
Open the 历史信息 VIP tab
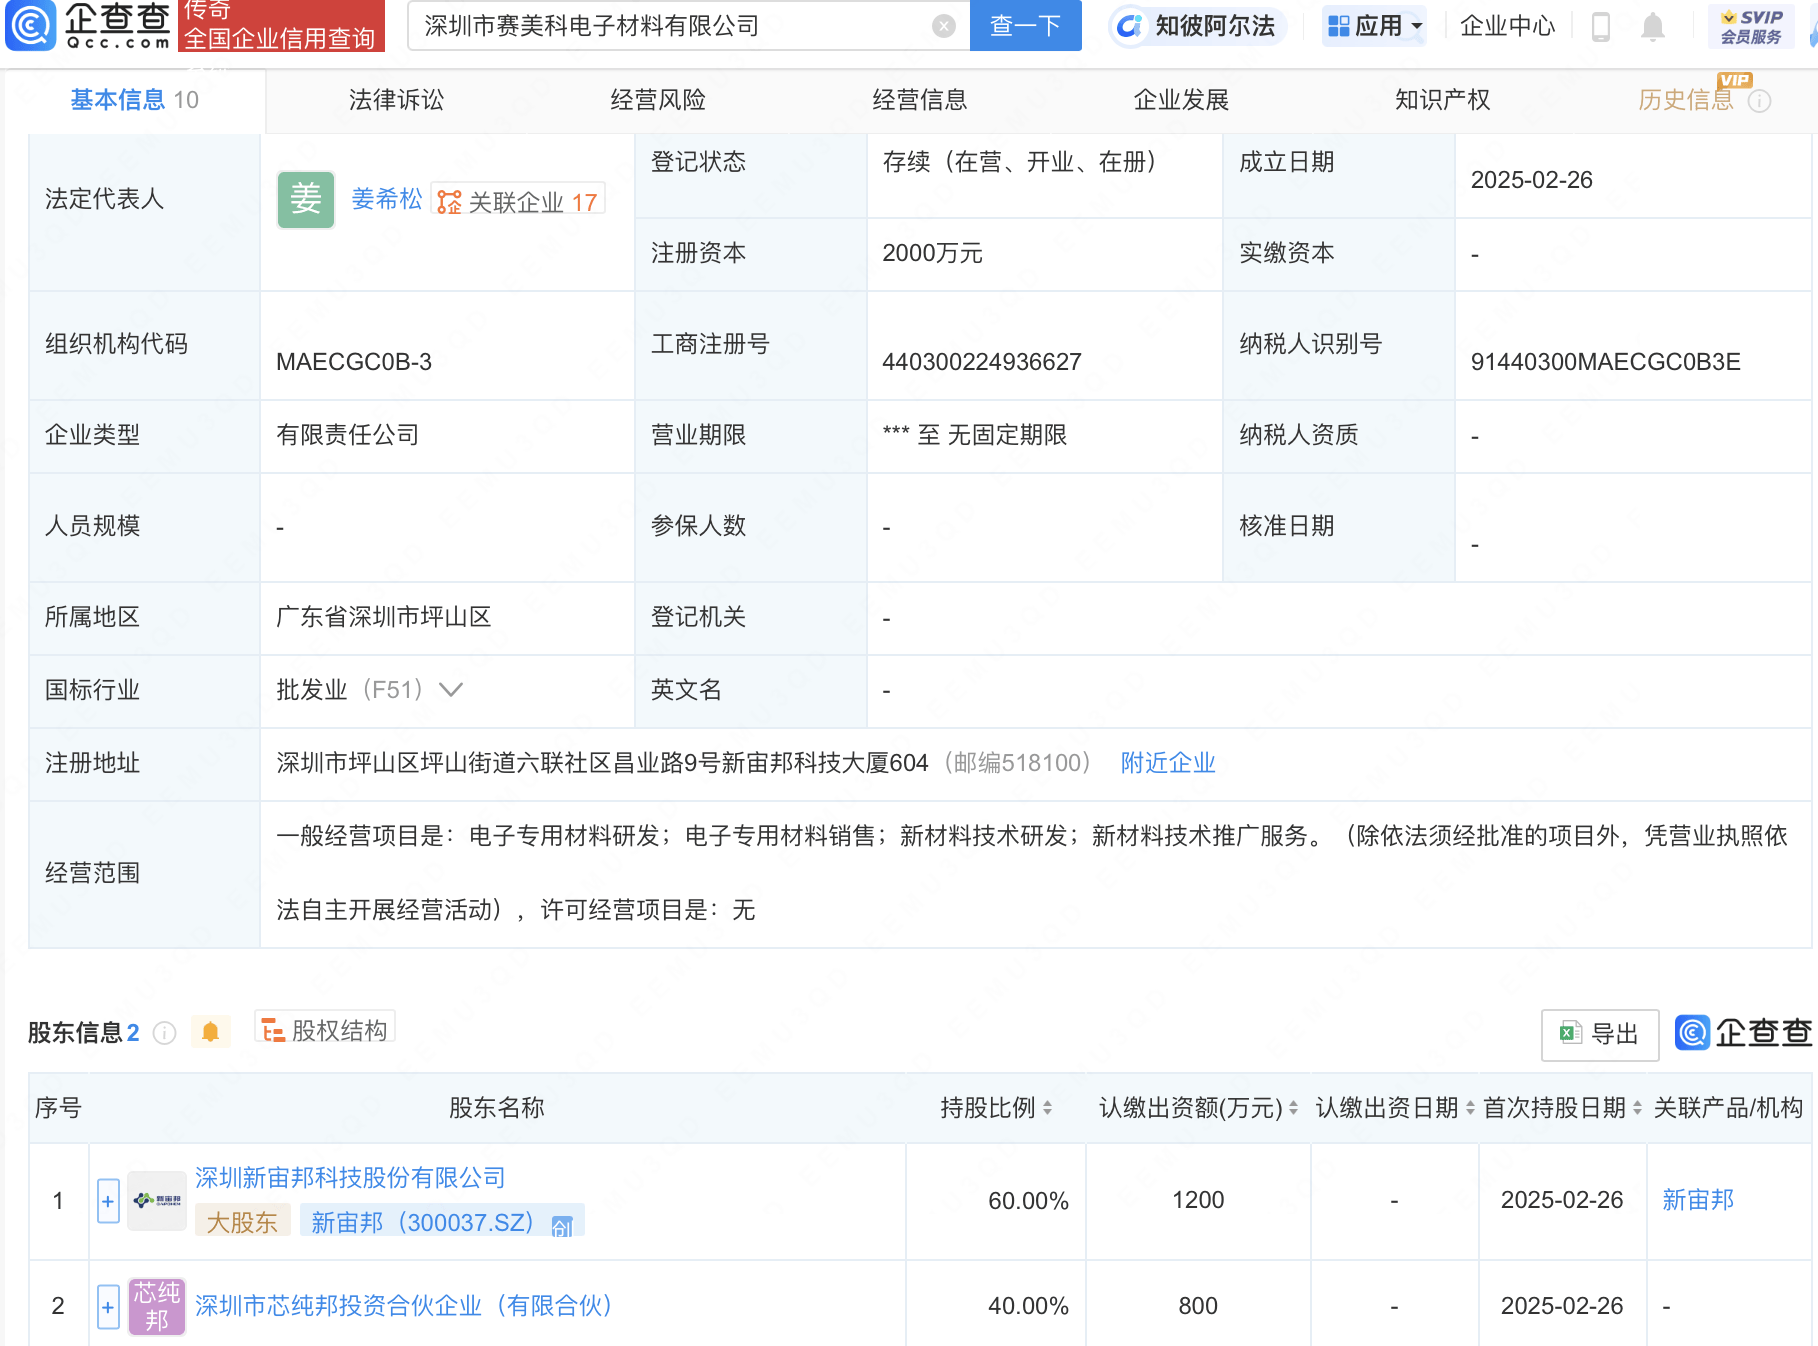1686,100
